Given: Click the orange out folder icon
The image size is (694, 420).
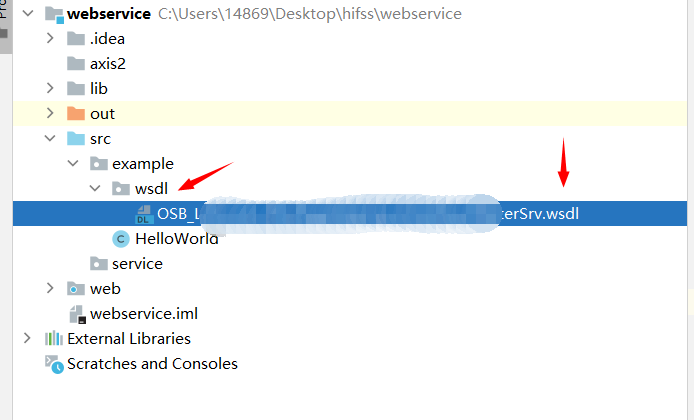Looking at the screenshot, I should pyautogui.click(x=76, y=114).
